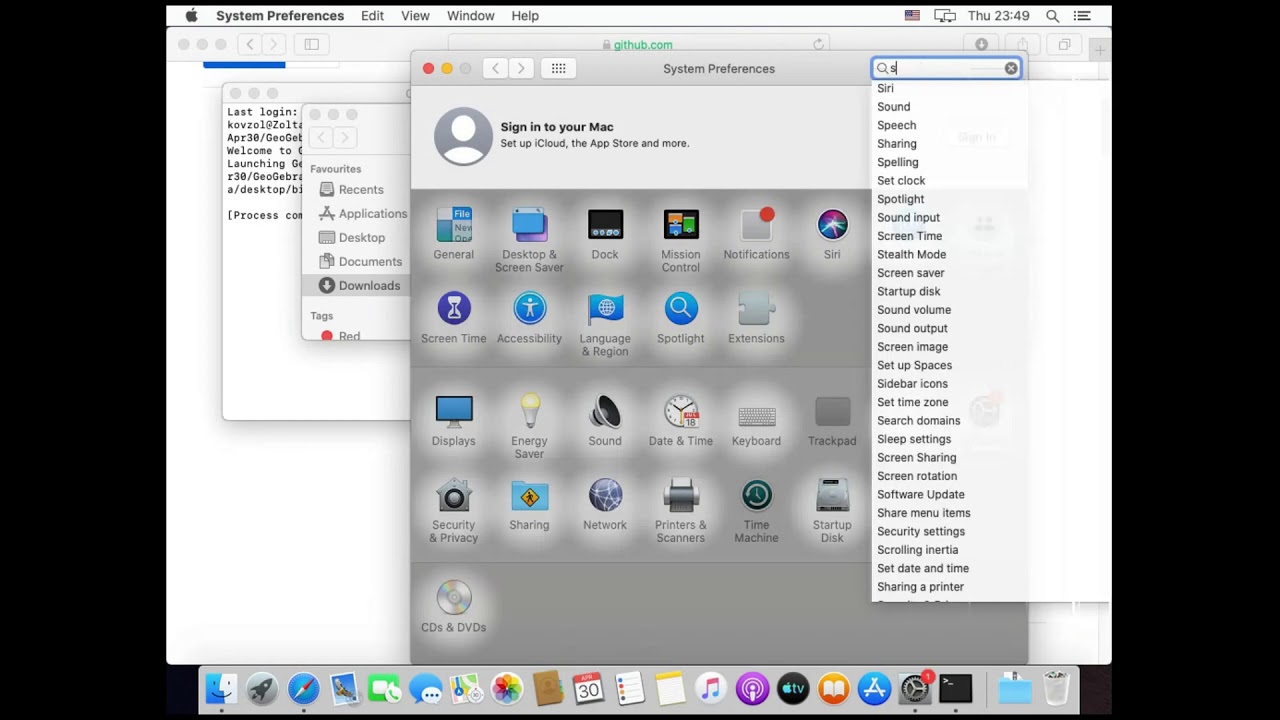The width and height of the screenshot is (1280, 720).
Task: Go forward in System Preferences
Action: tap(521, 68)
